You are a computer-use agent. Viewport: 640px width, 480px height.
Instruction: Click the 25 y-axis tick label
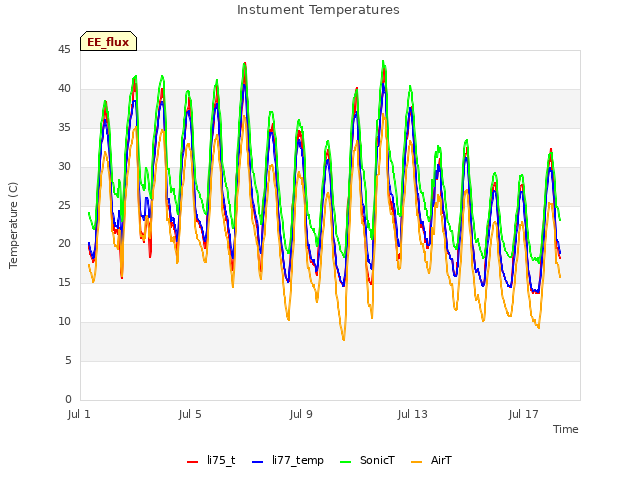point(64,205)
